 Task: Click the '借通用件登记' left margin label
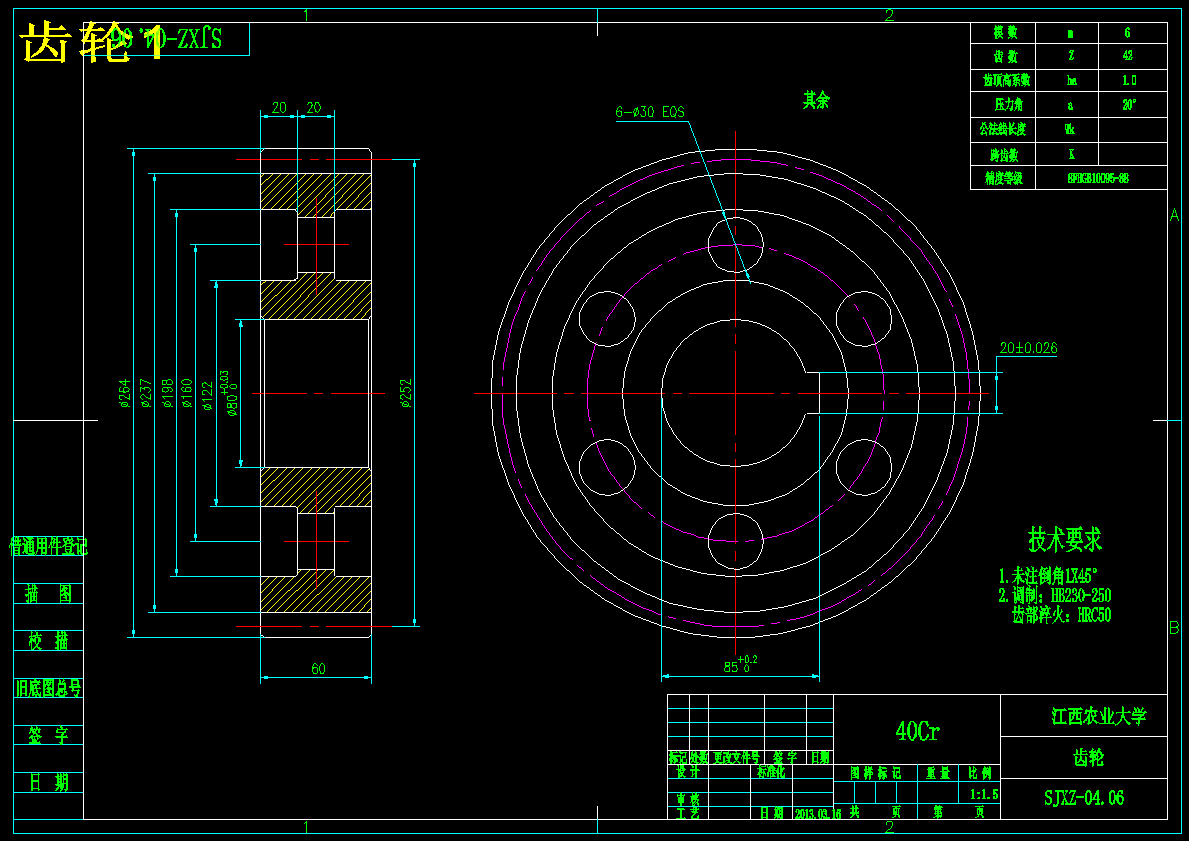click(49, 546)
